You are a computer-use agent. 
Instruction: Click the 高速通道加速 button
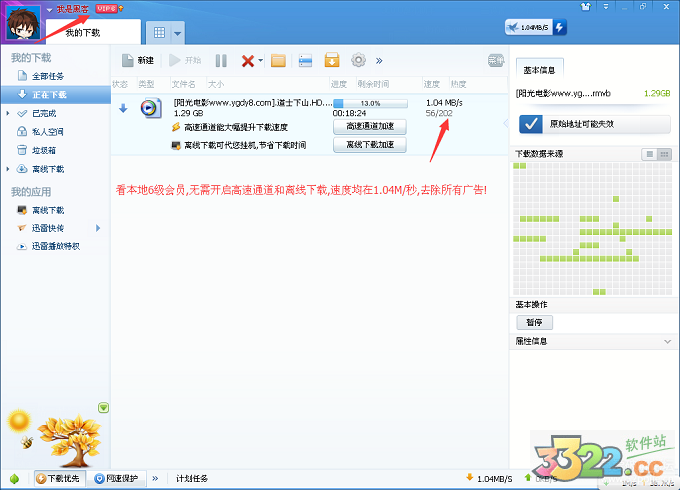click(369, 126)
